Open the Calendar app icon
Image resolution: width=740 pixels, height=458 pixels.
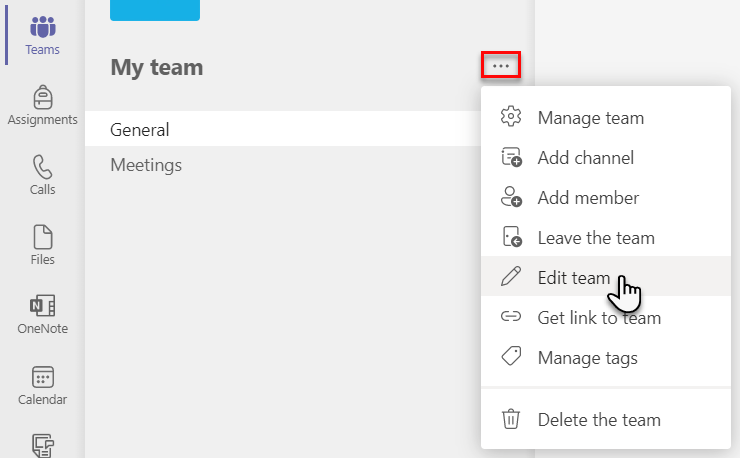tap(42, 385)
